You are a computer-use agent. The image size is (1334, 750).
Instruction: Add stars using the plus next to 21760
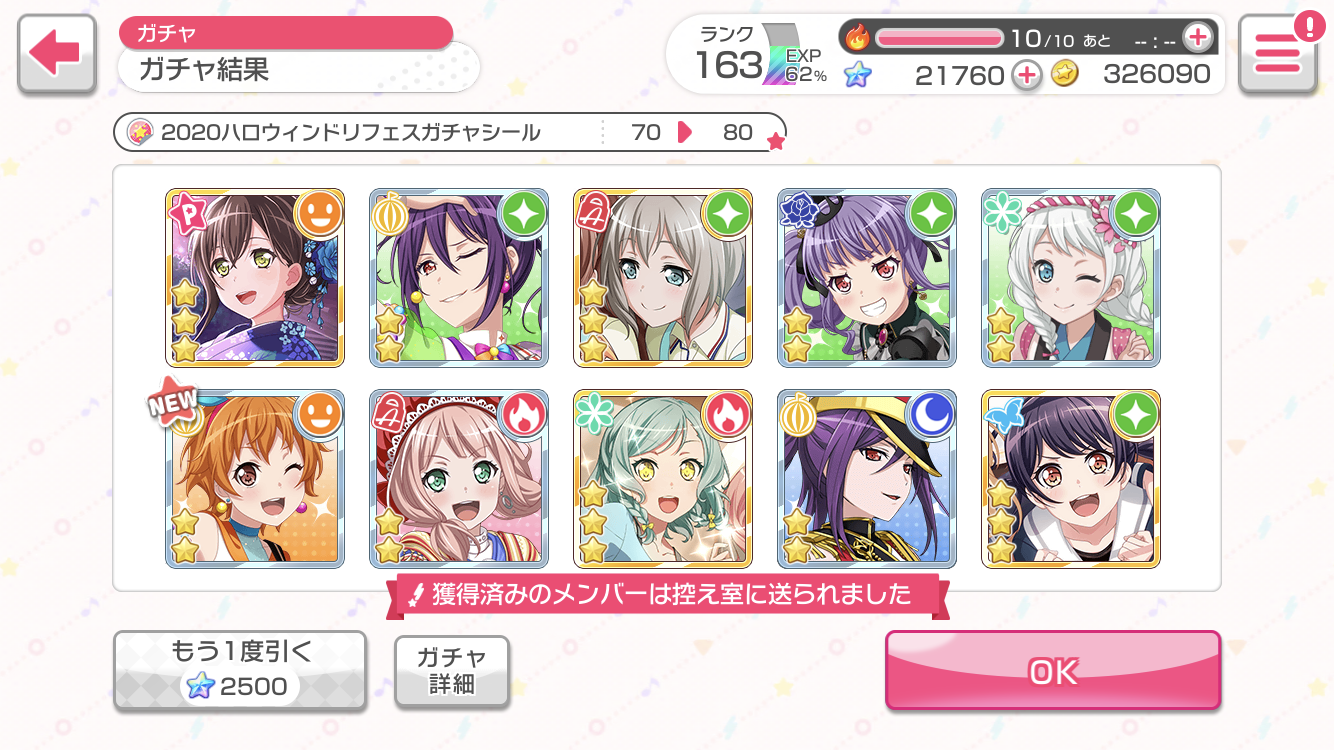1026,74
